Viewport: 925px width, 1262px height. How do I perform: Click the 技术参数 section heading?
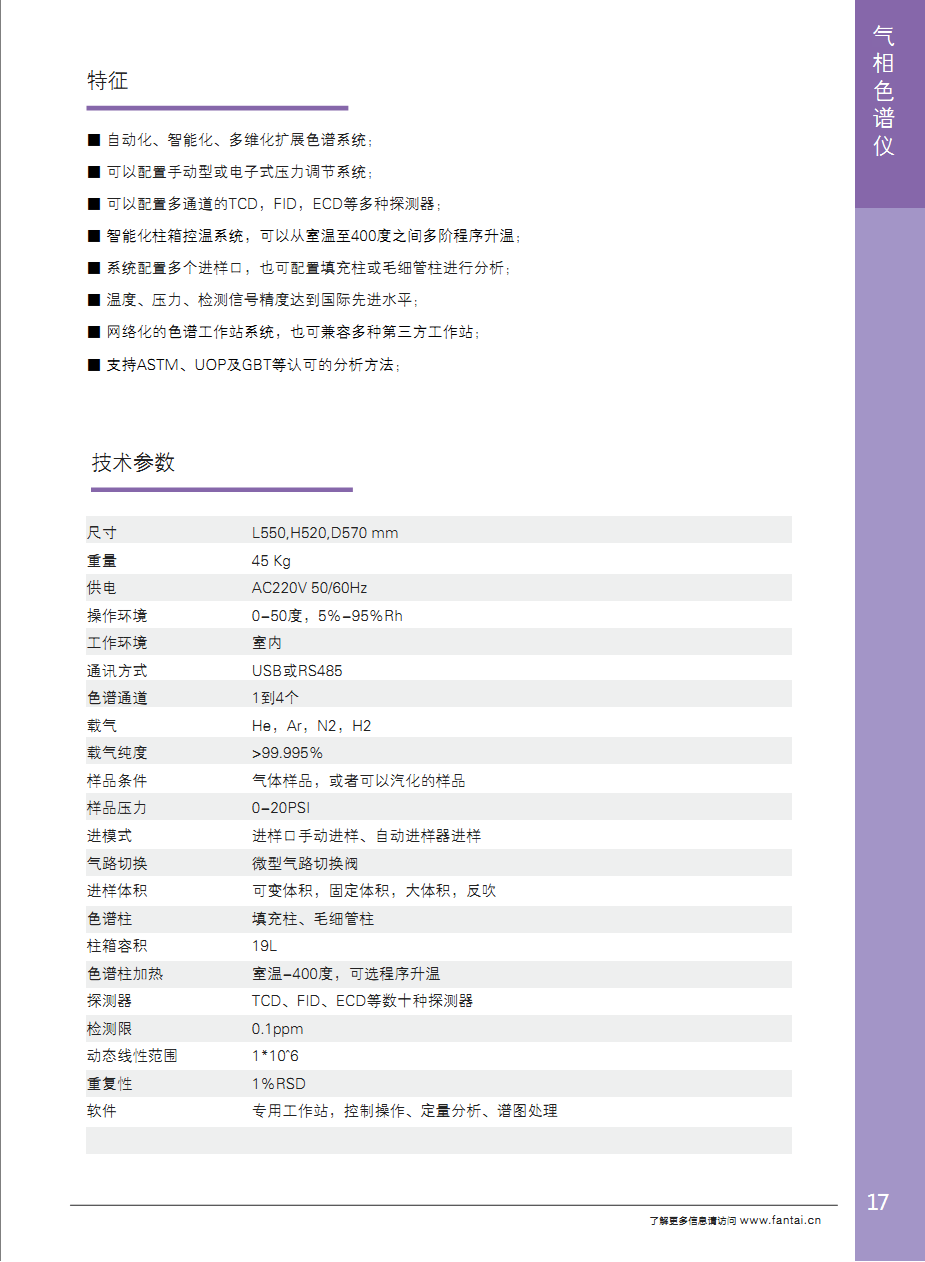pyautogui.click(x=134, y=462)
